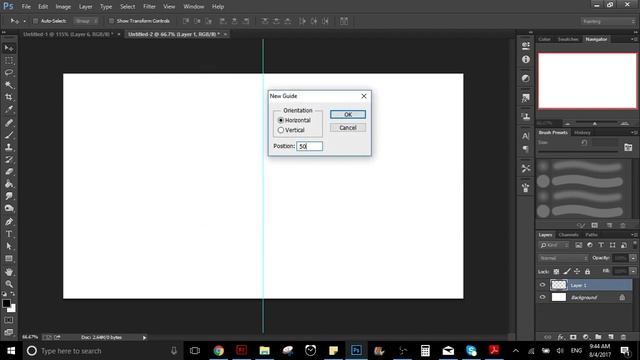This screenshot has height=360, width=640.
Task: Toggle lock transparent pixels in Layers panel
Action: click(556, 271)
